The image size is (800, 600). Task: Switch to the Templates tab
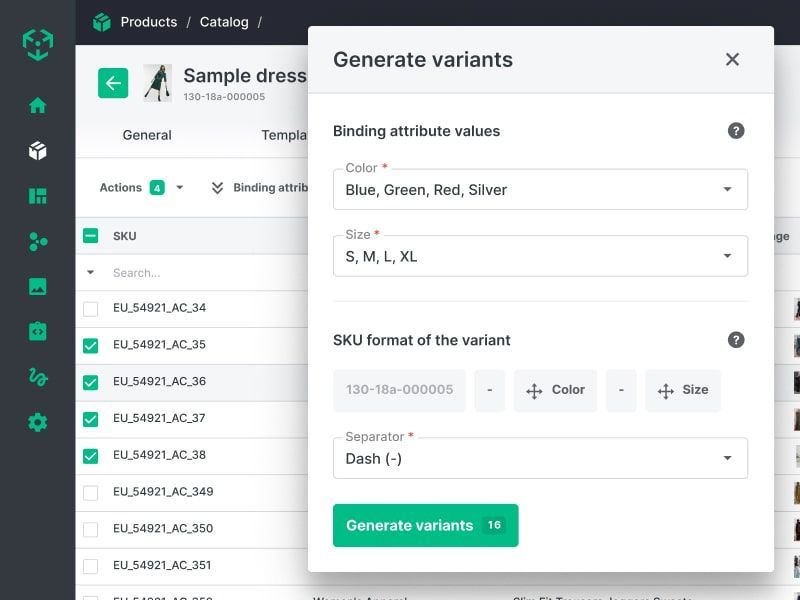coord(284,135)
